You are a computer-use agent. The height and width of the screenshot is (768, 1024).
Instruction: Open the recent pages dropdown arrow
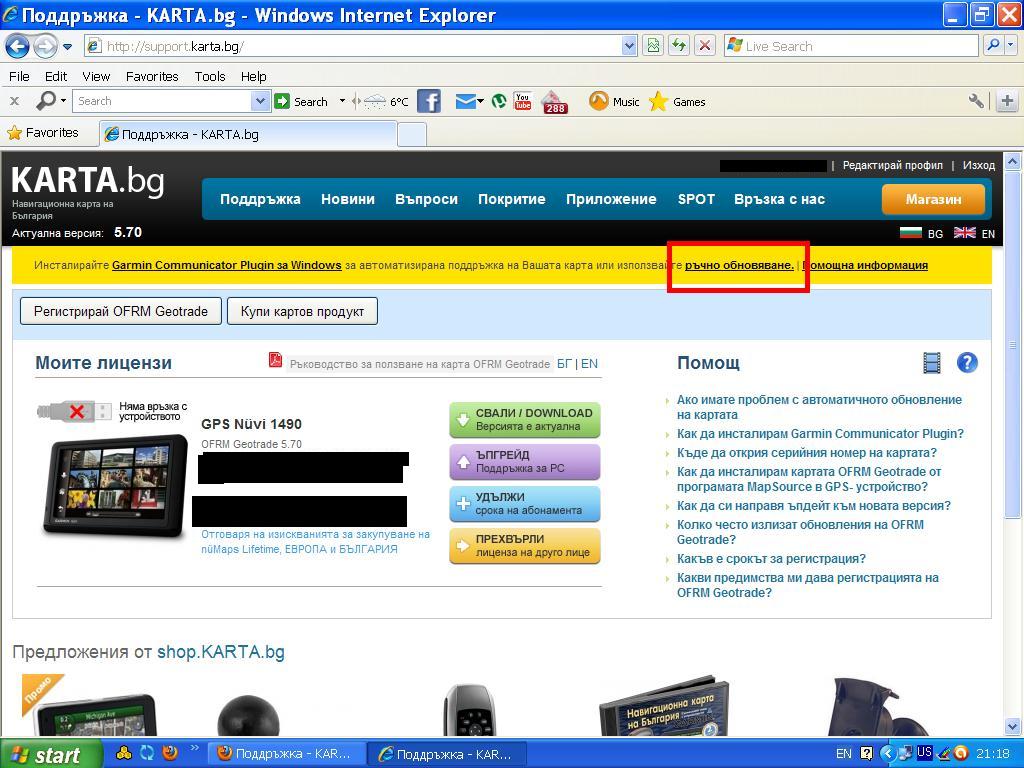tap(67, 46)
